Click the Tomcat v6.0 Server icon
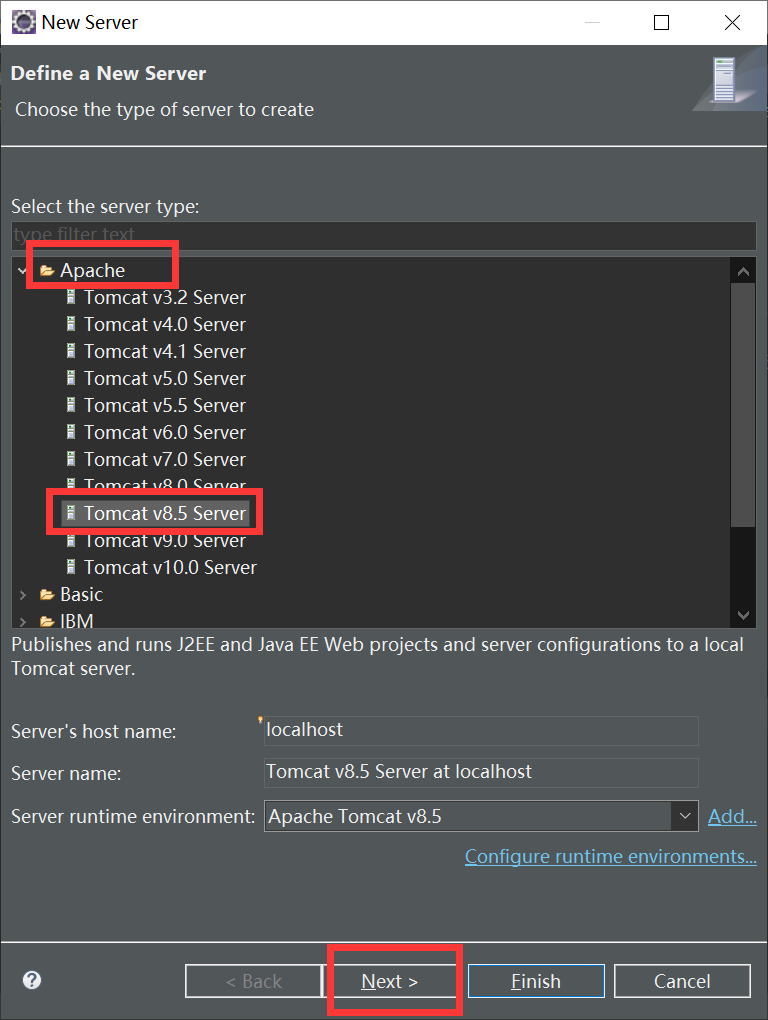 pyautogui.click(x=71, y=432)
